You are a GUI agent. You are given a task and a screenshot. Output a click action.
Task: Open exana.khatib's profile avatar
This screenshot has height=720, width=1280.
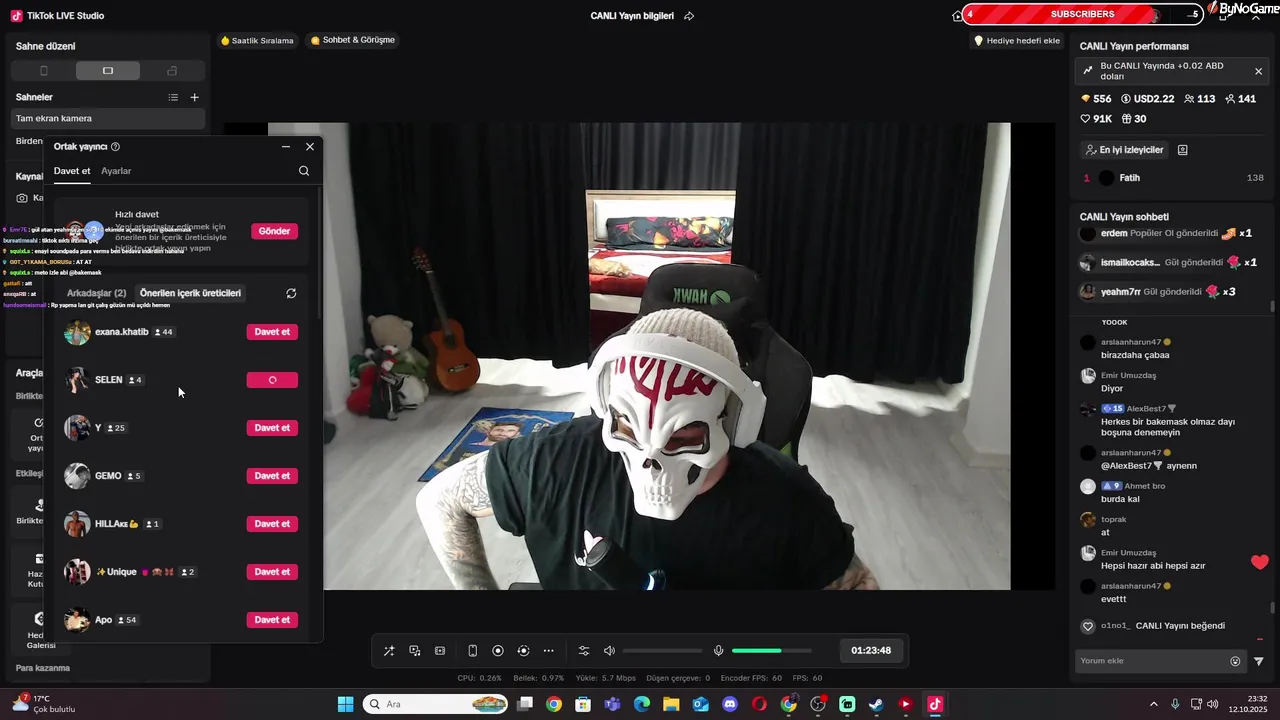77,332
